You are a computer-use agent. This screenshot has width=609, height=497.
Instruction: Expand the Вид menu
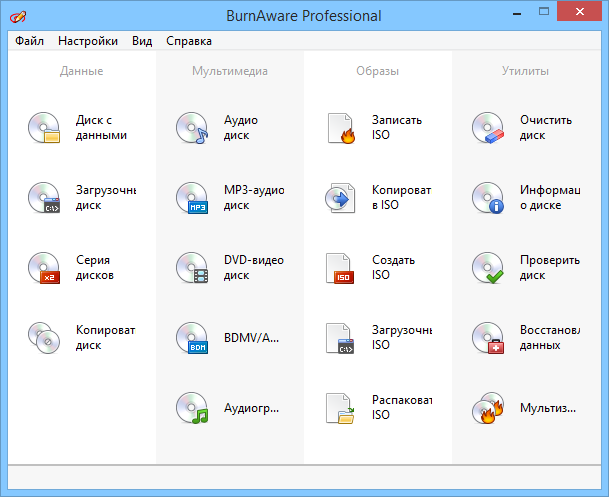coord(142,41)
